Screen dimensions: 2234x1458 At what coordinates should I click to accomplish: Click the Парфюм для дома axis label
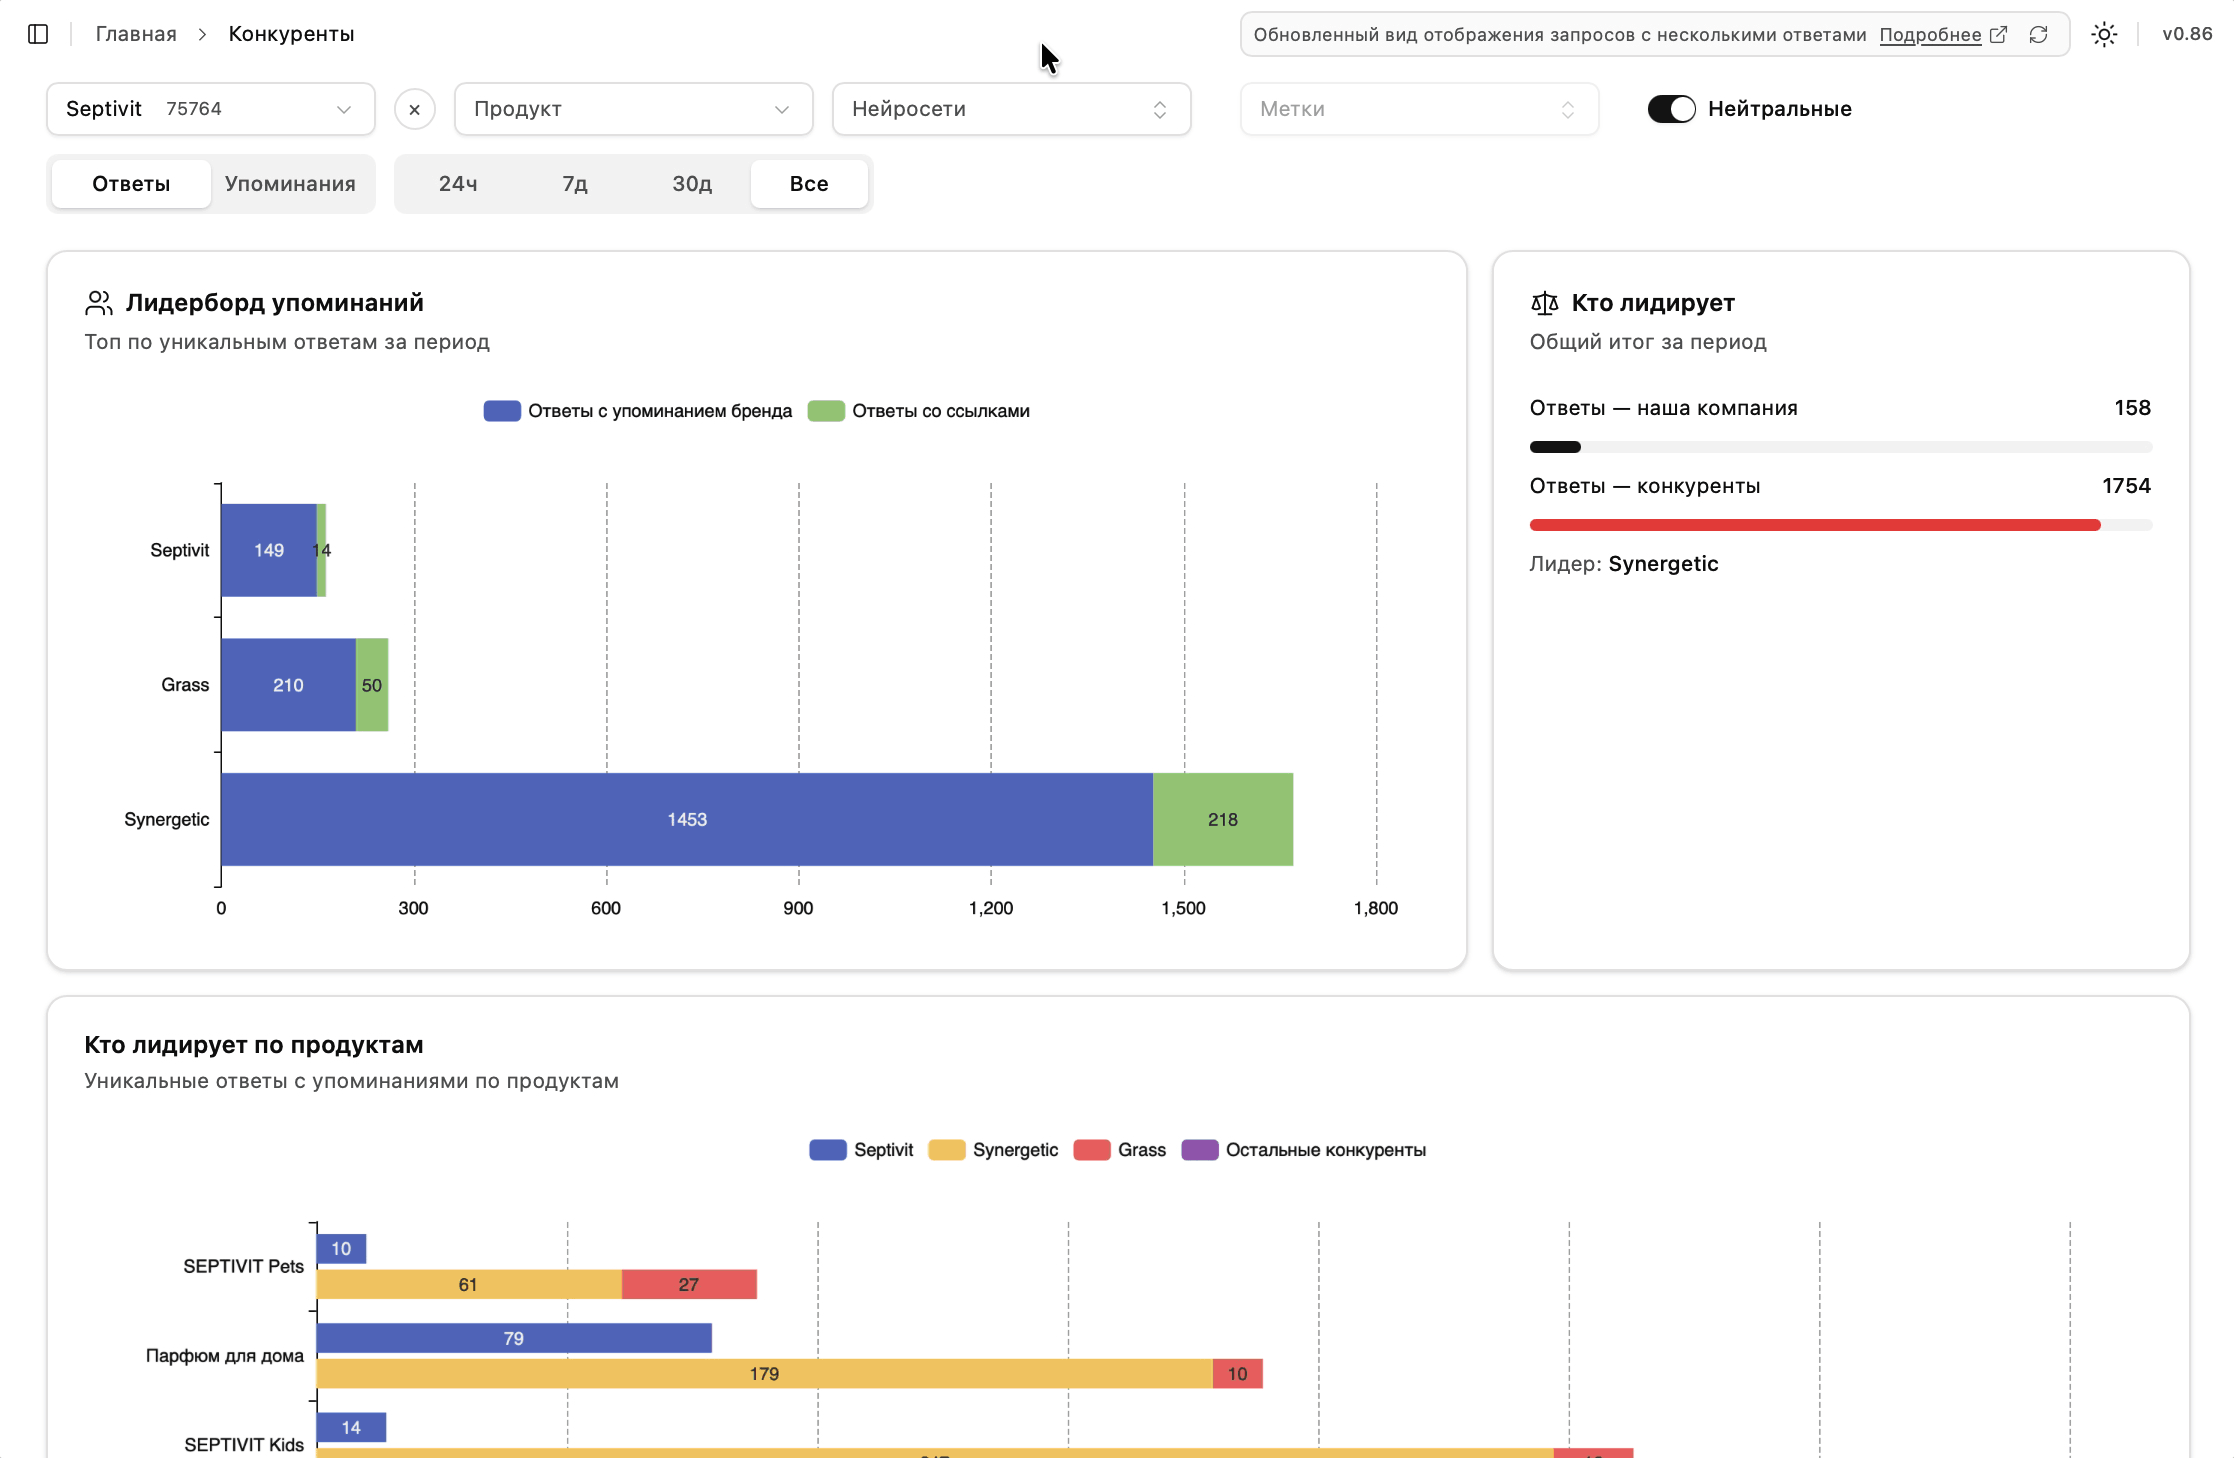[225, 1356]
